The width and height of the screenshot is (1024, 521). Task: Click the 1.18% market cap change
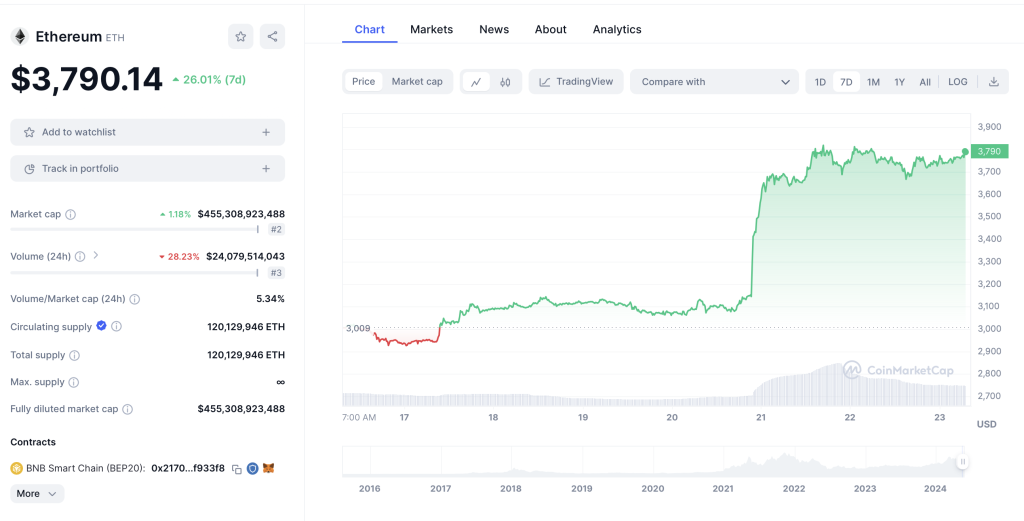[x=176, y=214]
